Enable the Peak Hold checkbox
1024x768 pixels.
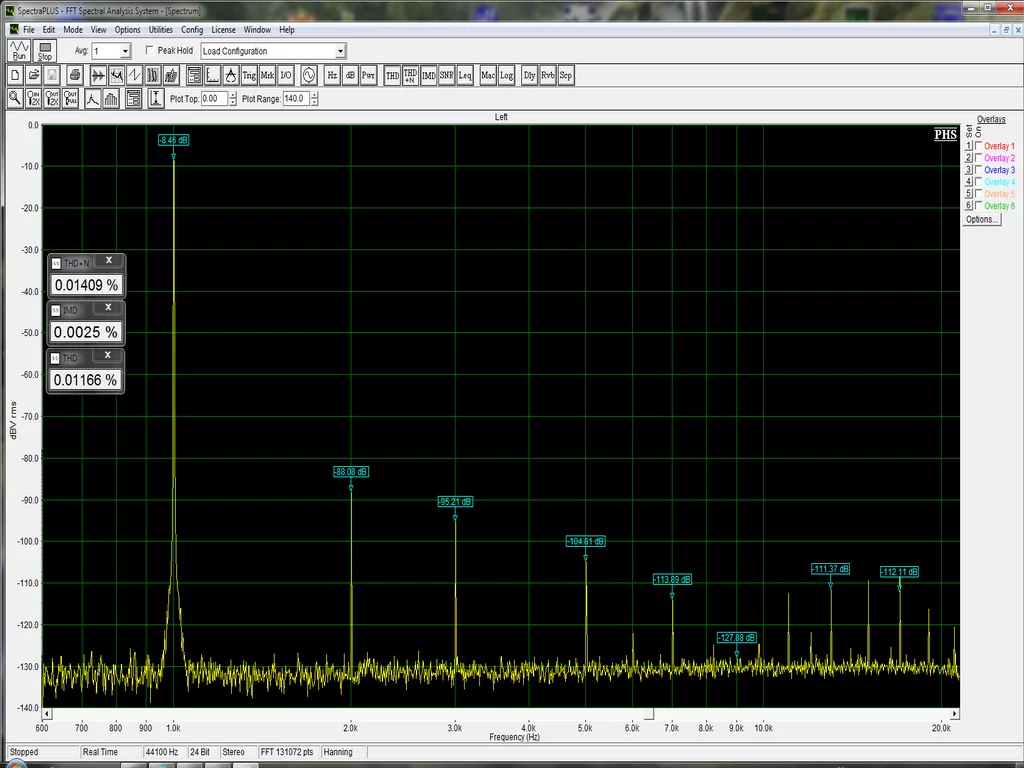click(x=151, y=51)
